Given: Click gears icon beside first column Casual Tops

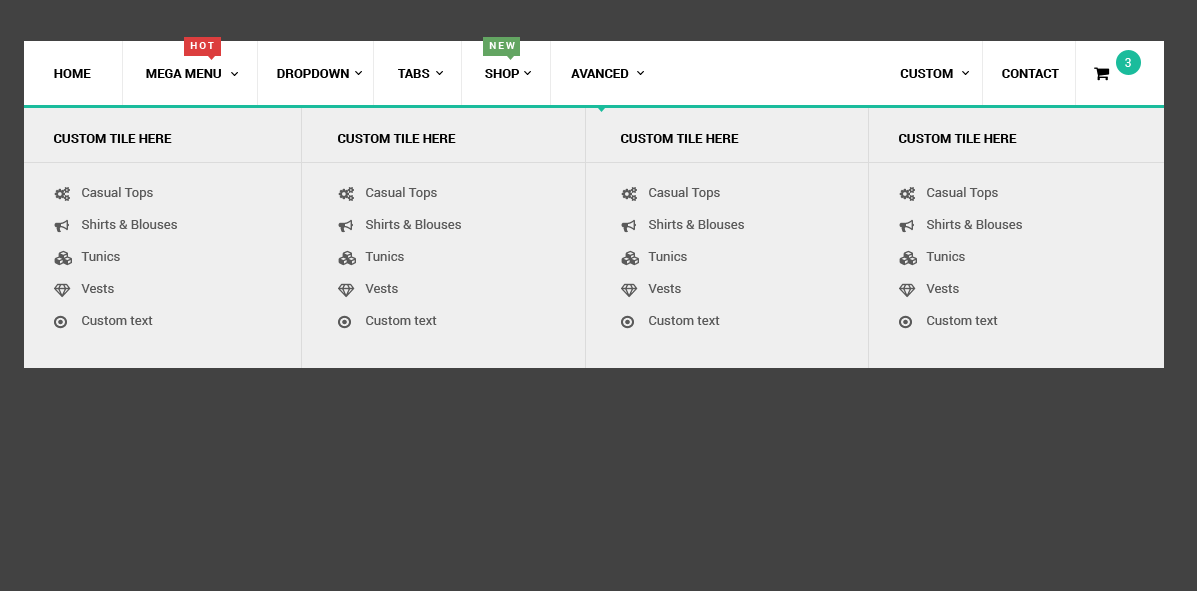Looking at the screenshot, I should [x=62, y=194].
